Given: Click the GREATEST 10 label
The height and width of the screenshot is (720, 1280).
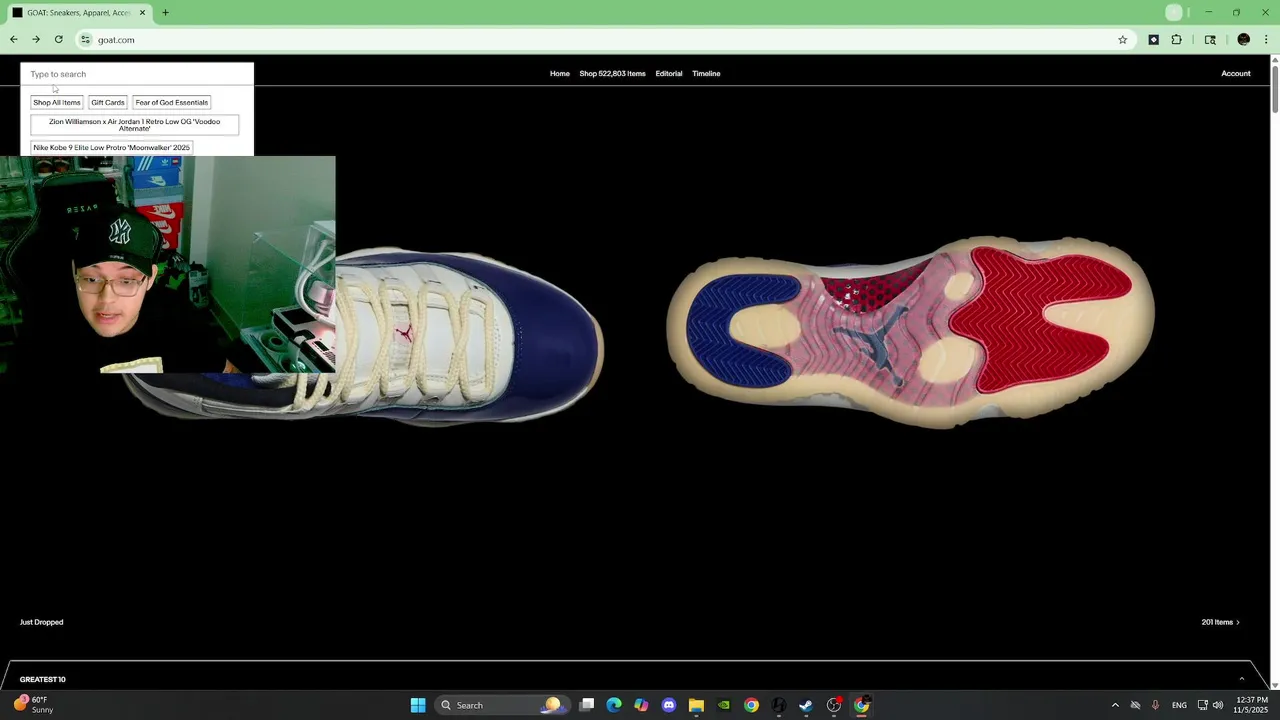Looking at the screenshot, I should click(43, 679).
